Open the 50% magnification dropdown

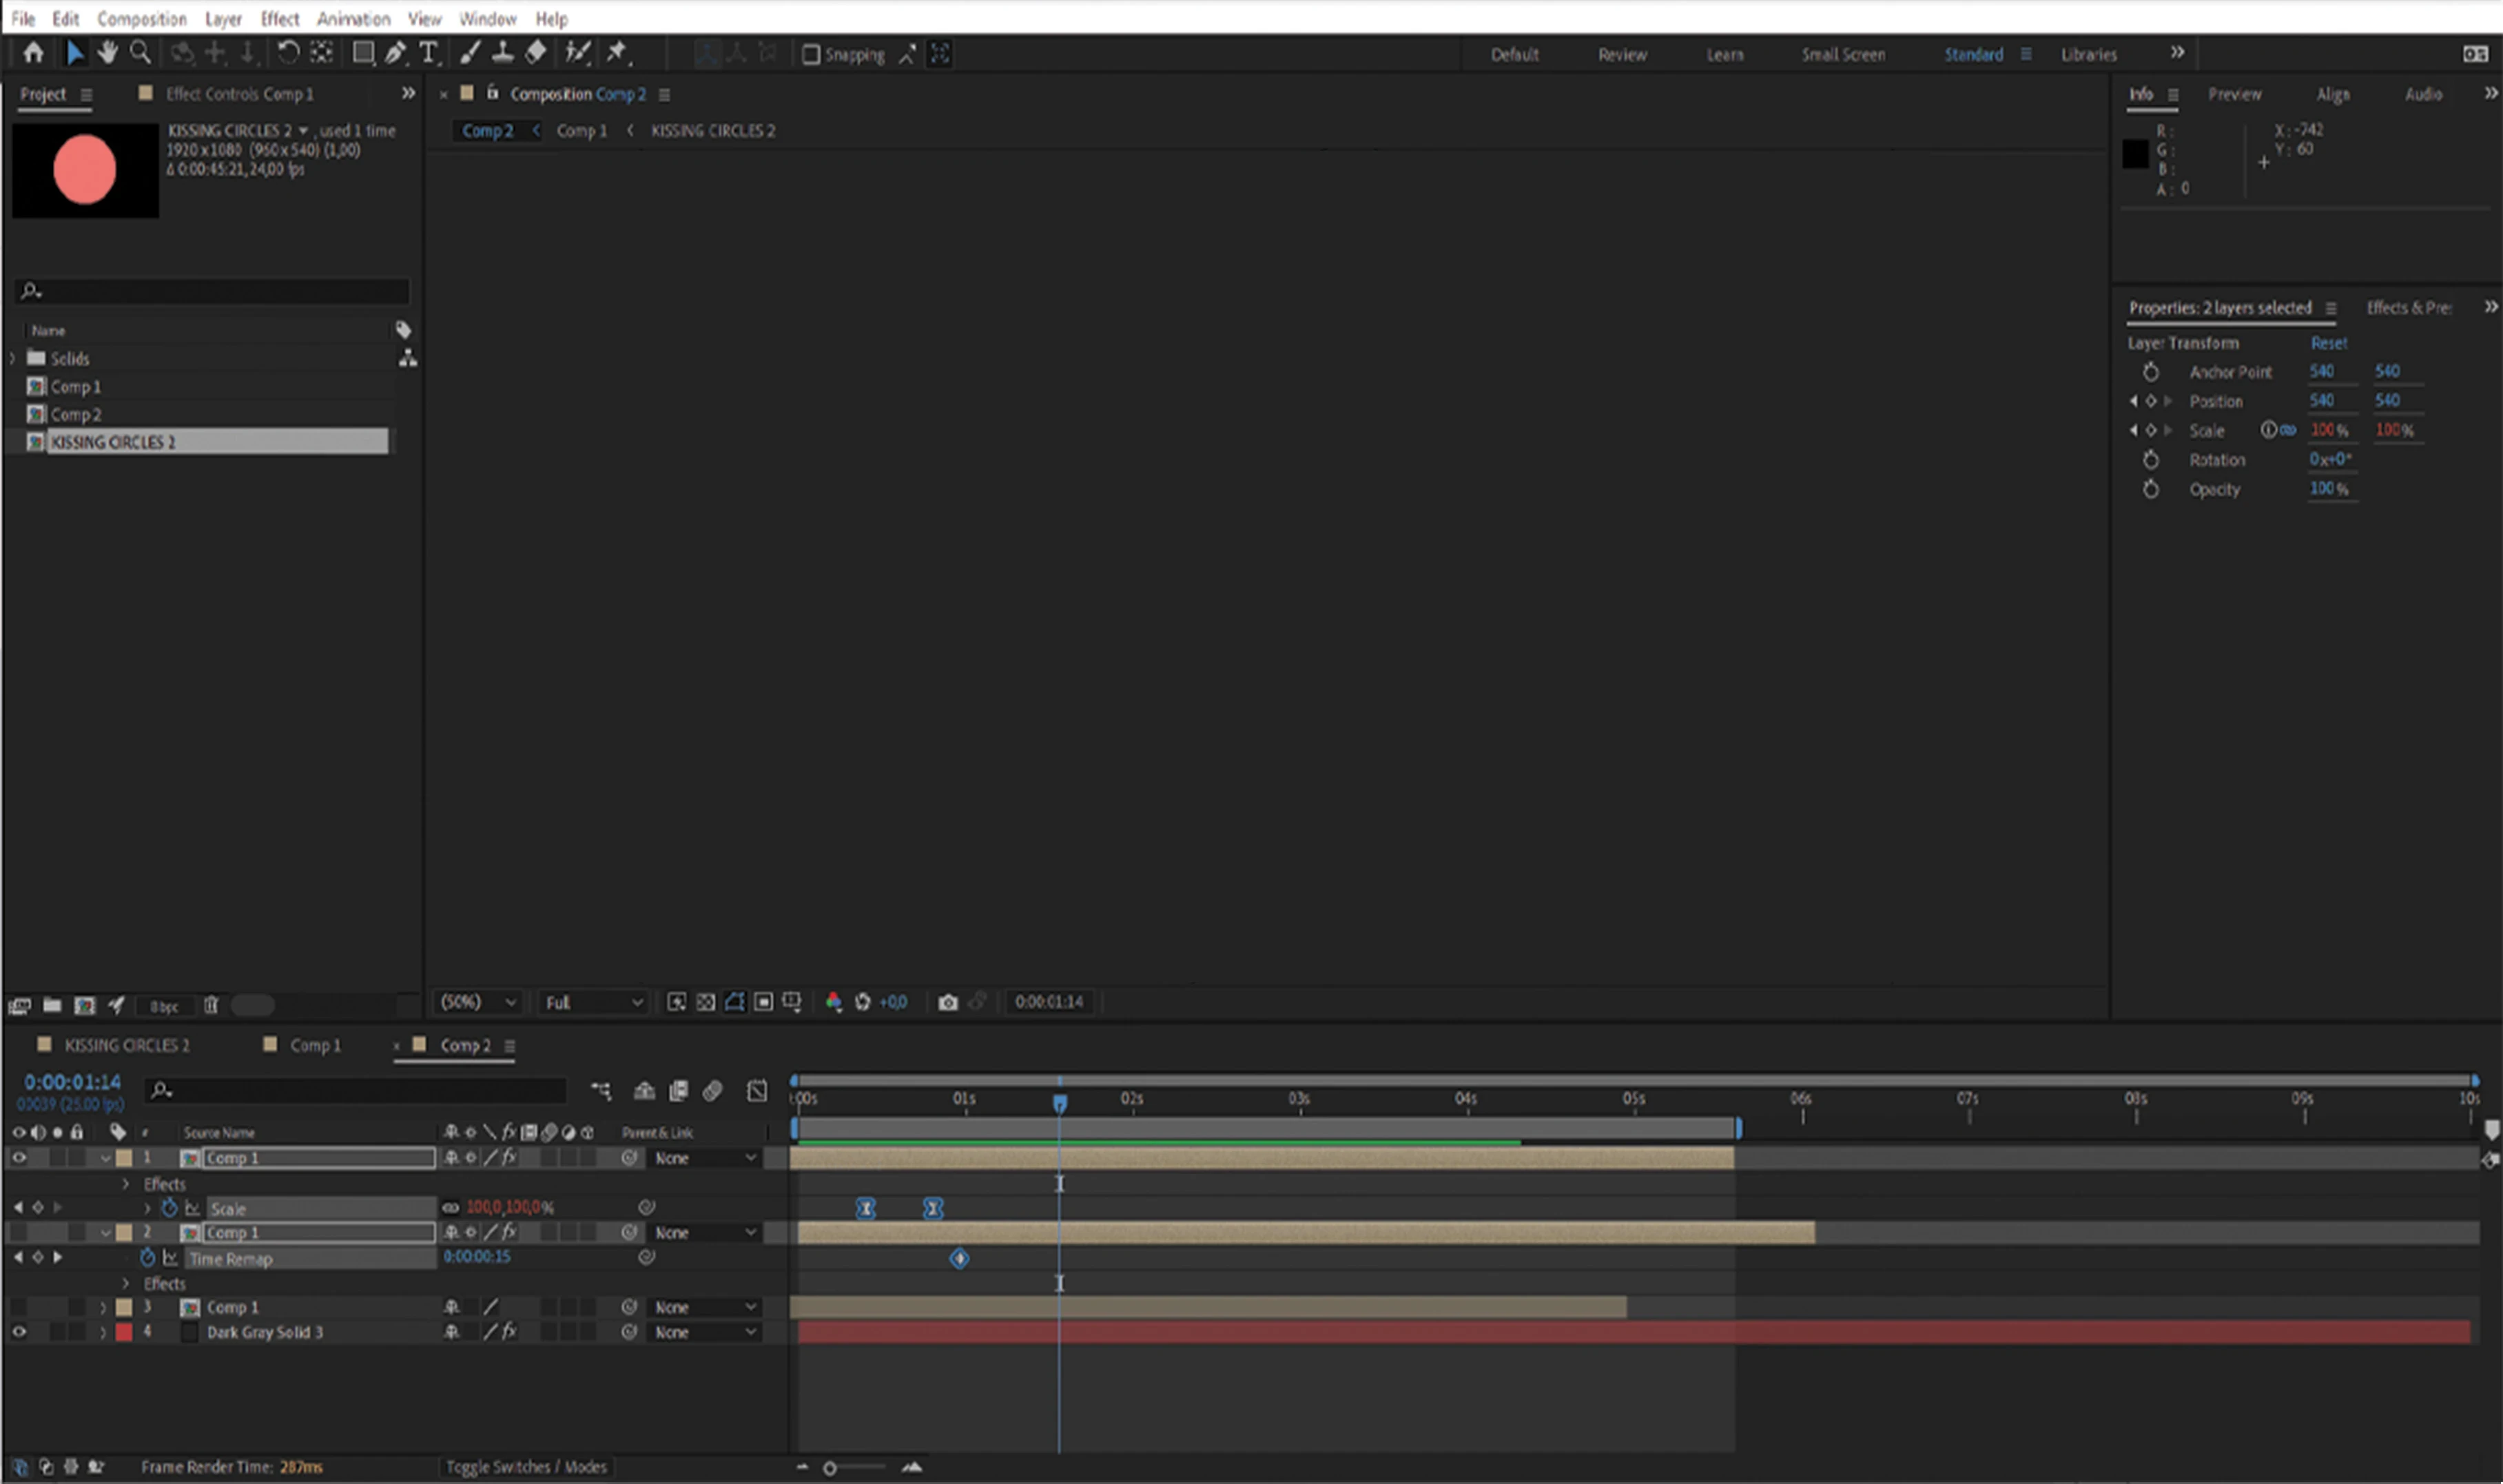pos(478,1002)
